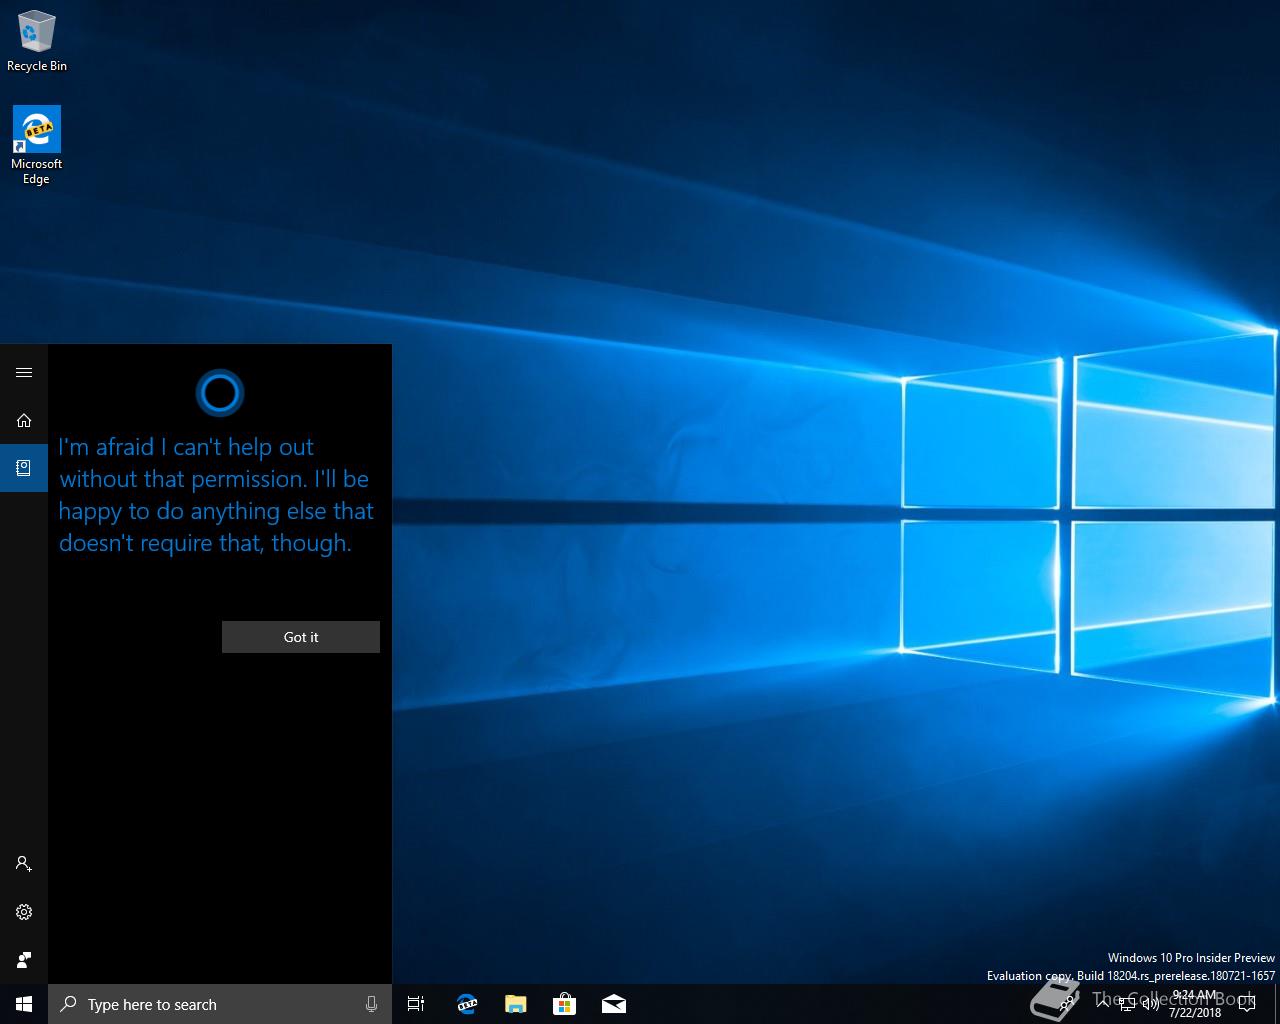Open the Start menu

[24, 1004]
